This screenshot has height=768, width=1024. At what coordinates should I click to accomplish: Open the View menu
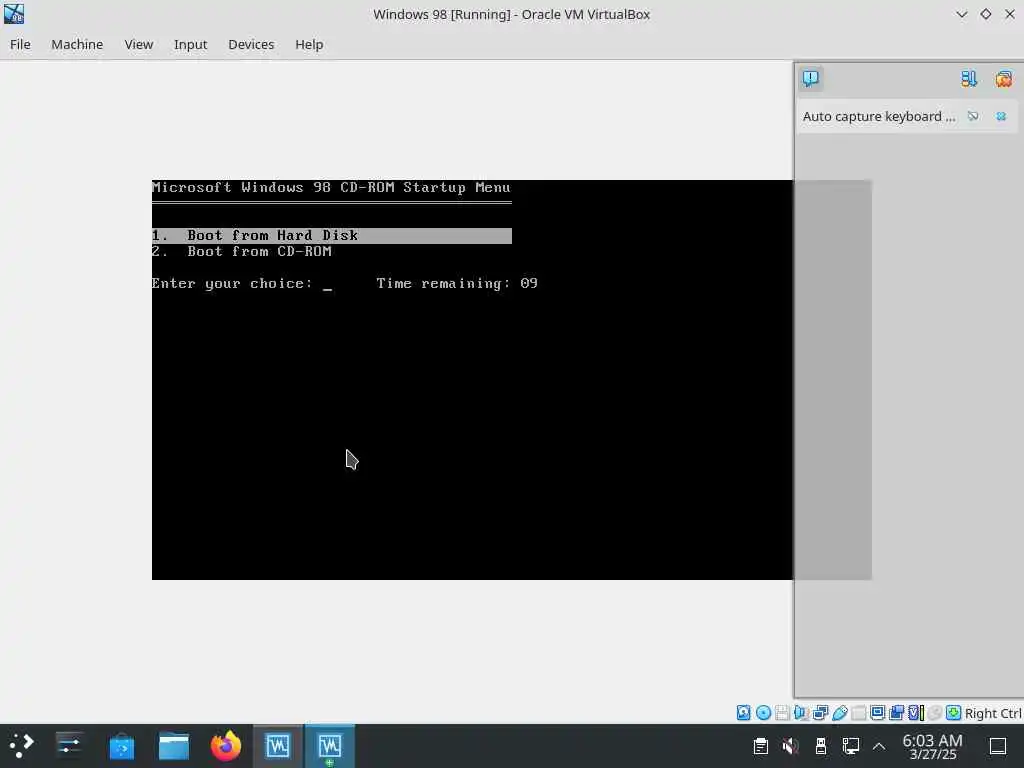coord(138,44)
